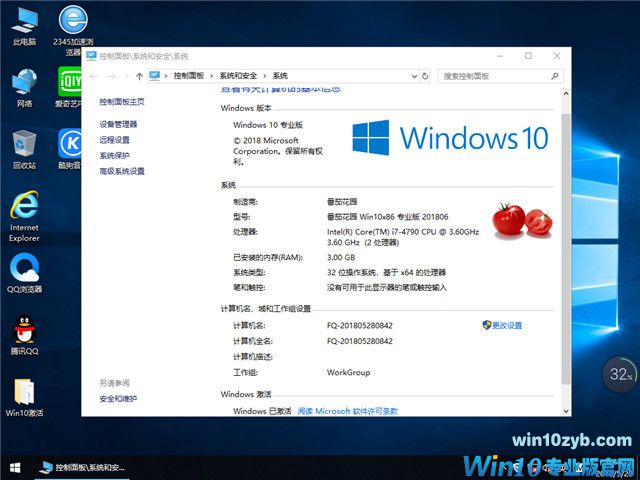Click the 32% floating accelerator ball
The image size is (640, 480).
pyautogui.click(x=620, y=374)
